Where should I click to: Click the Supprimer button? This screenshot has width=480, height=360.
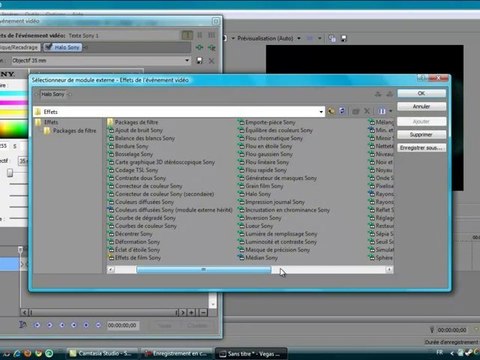[421, 134]
